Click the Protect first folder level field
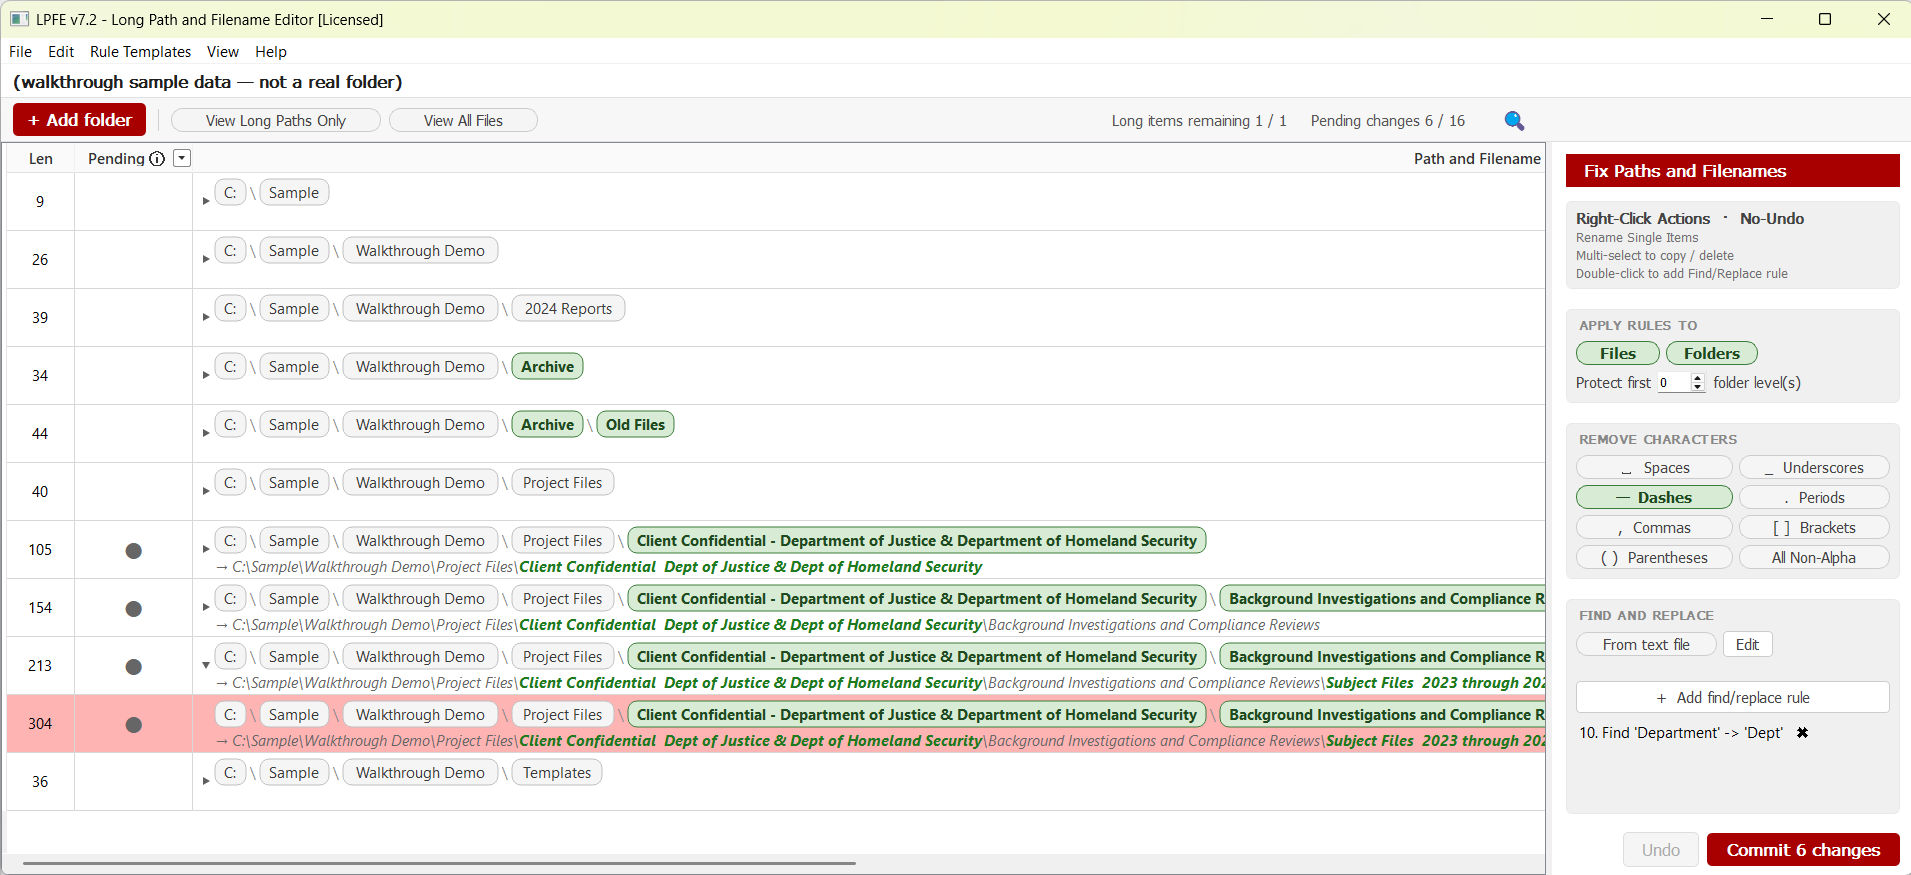Screen dimensions: 1911x875 click(x=1674, y=383)
